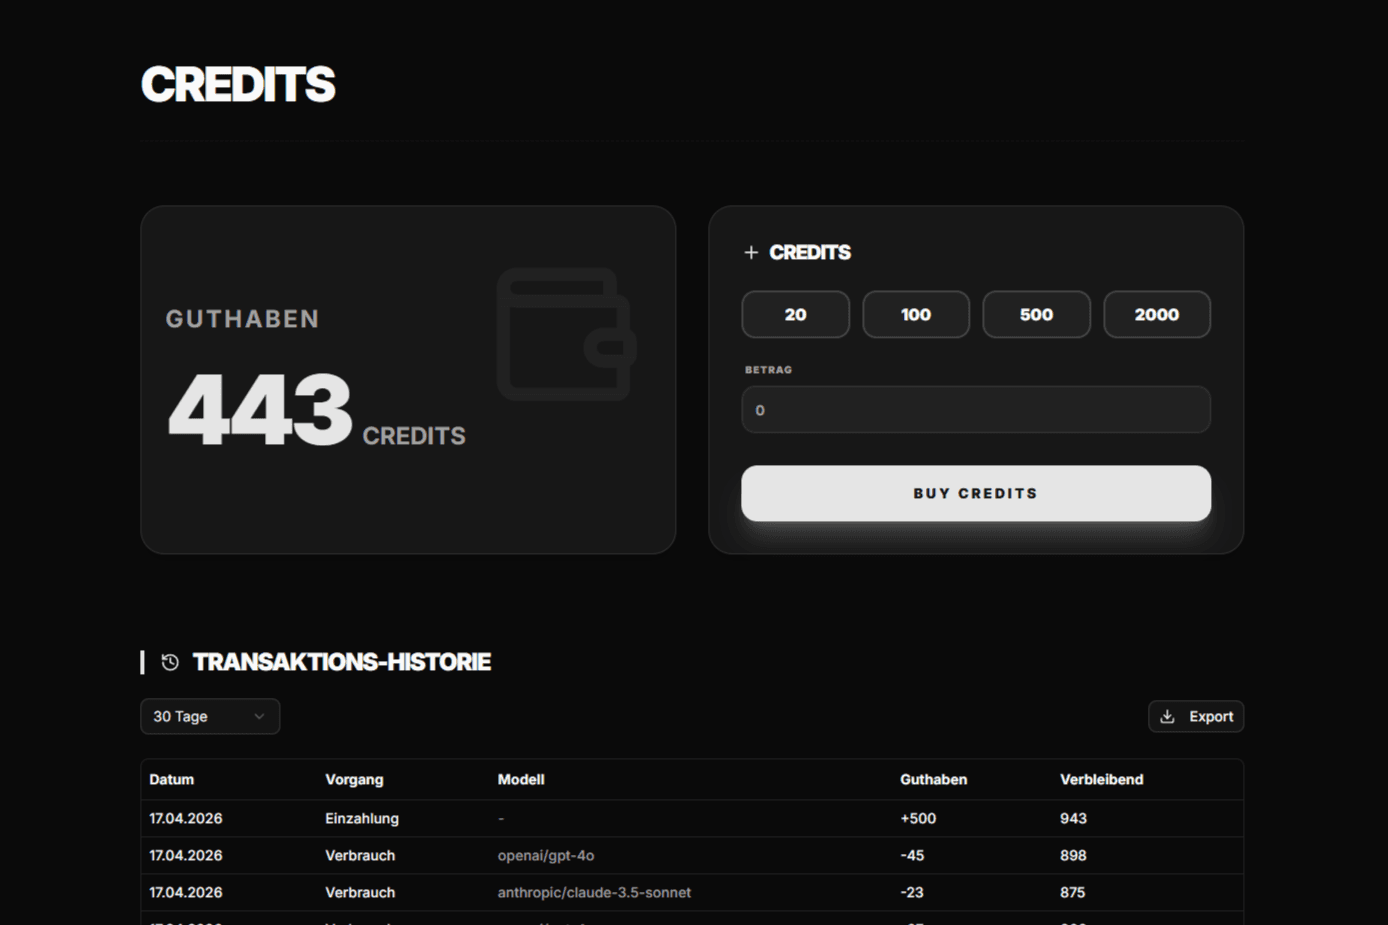Click the +500 credit amount
Screen dimensions: 1388x925
[x=918, y=818]
